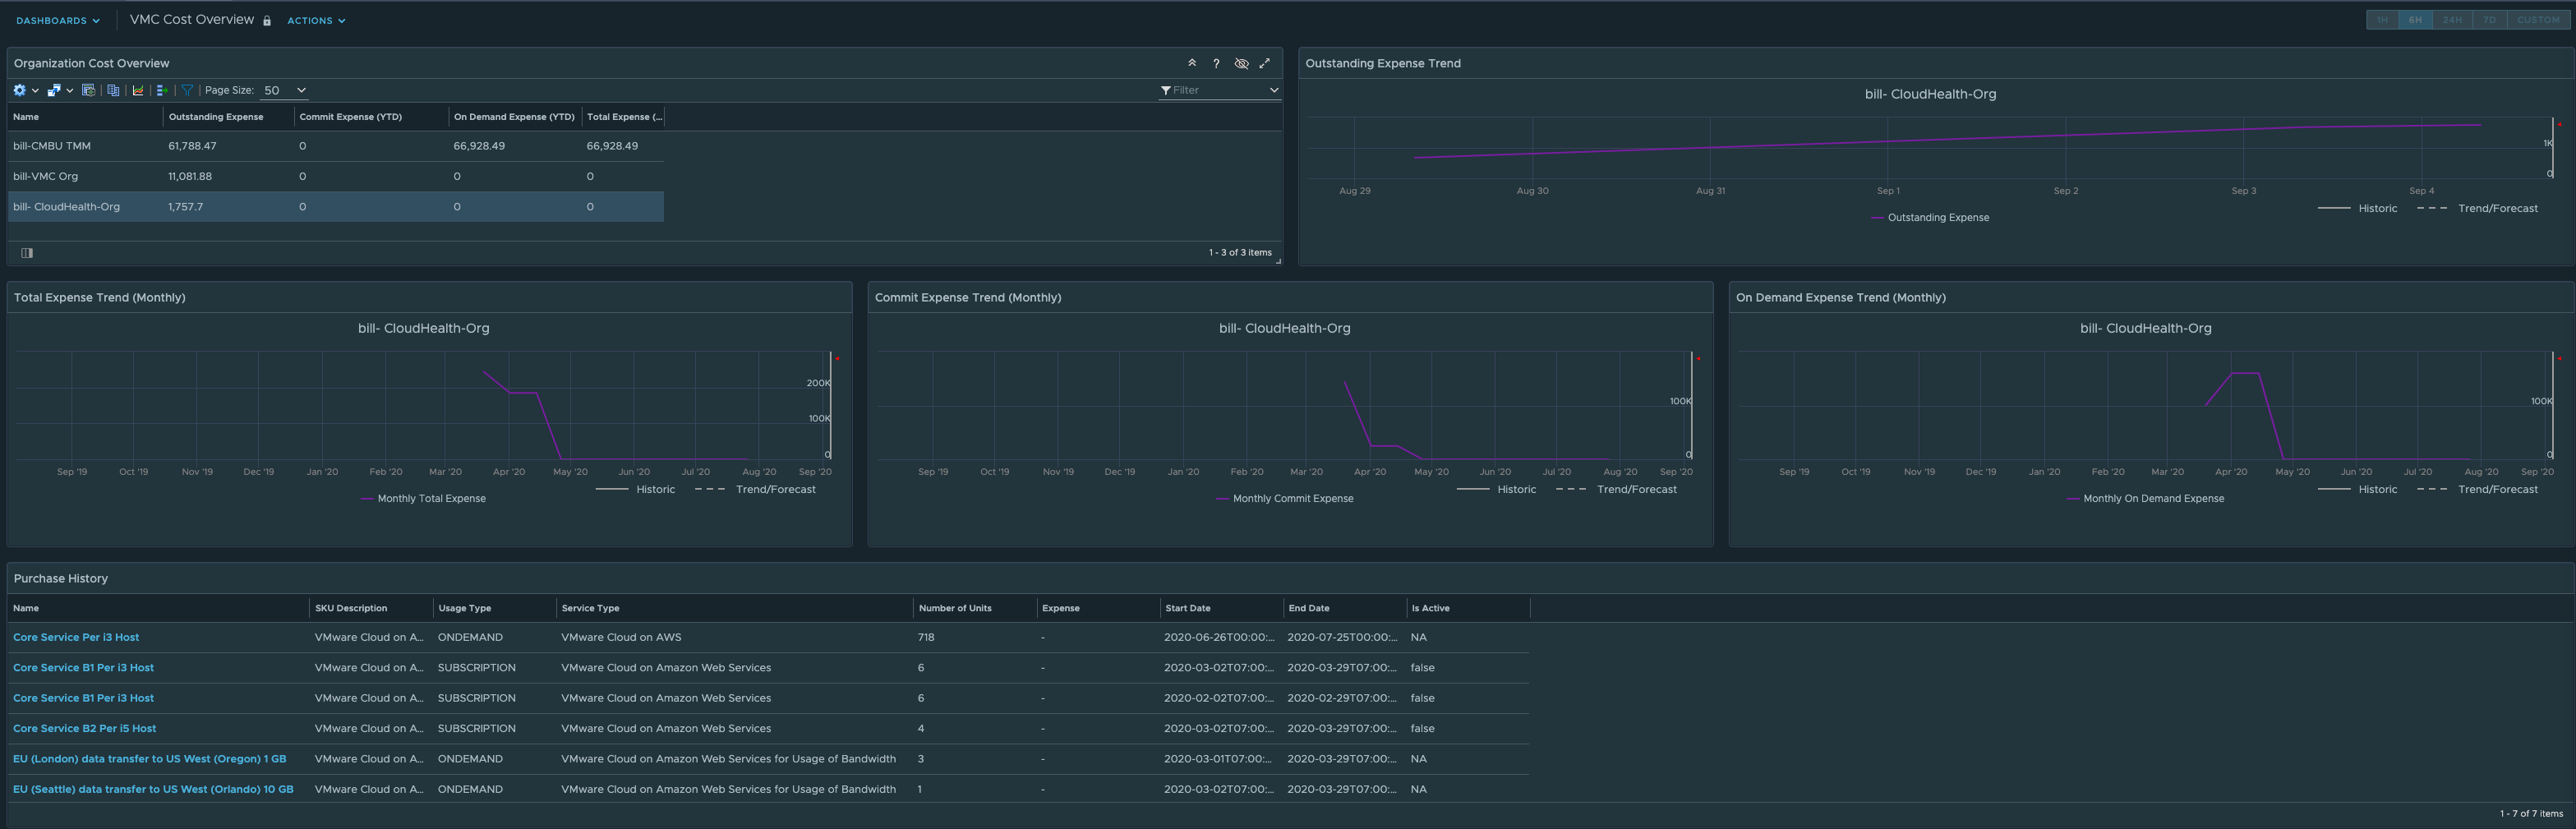This screenshot has height=829, width=2576.
Task: Sort Purchase History by Start Date
Action: click(1187, 608)
